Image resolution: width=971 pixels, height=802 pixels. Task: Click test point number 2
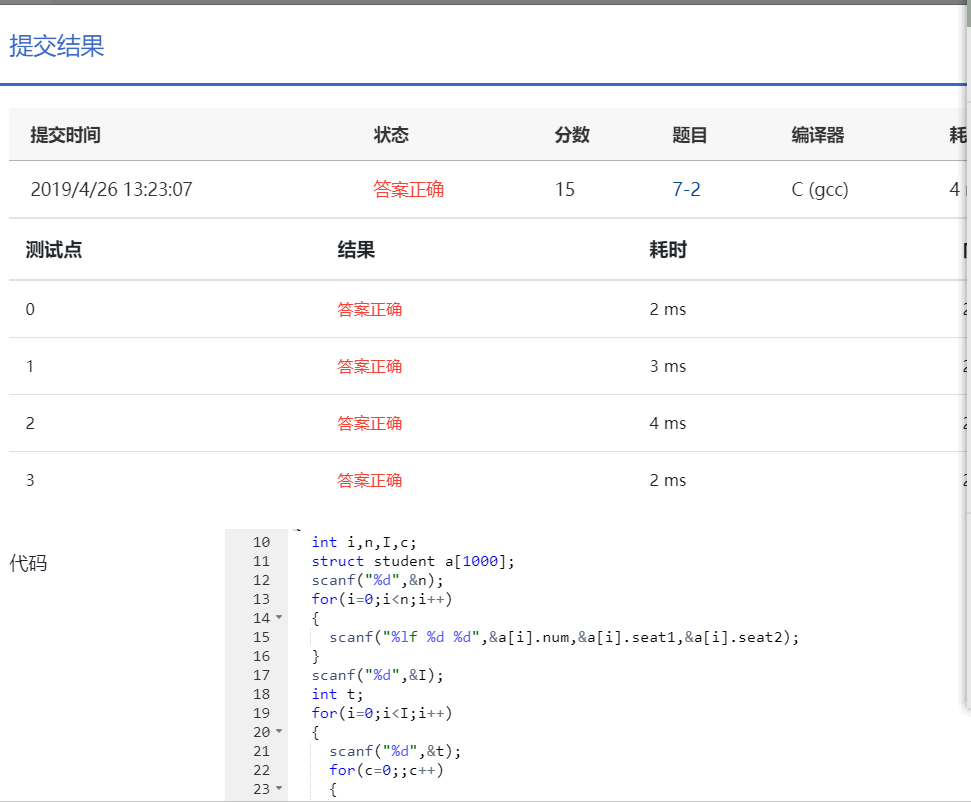30,423
